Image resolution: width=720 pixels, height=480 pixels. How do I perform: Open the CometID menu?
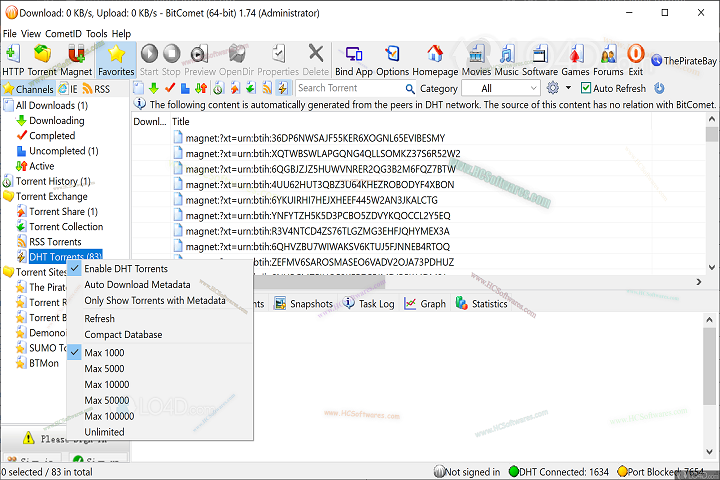pyautogui.click(x=63, y=34)
